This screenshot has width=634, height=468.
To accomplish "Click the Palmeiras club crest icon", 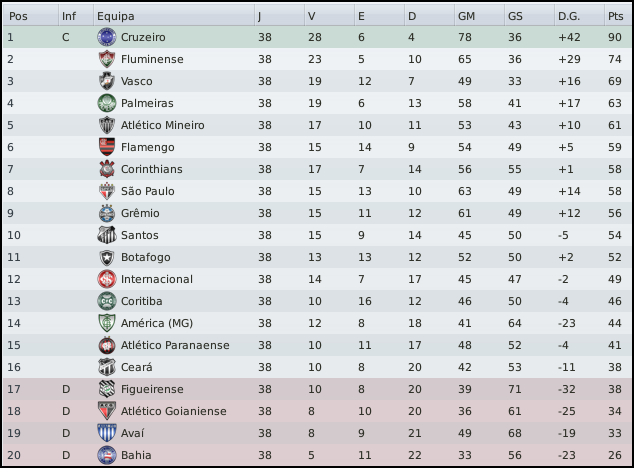I will tap(106, 103).
